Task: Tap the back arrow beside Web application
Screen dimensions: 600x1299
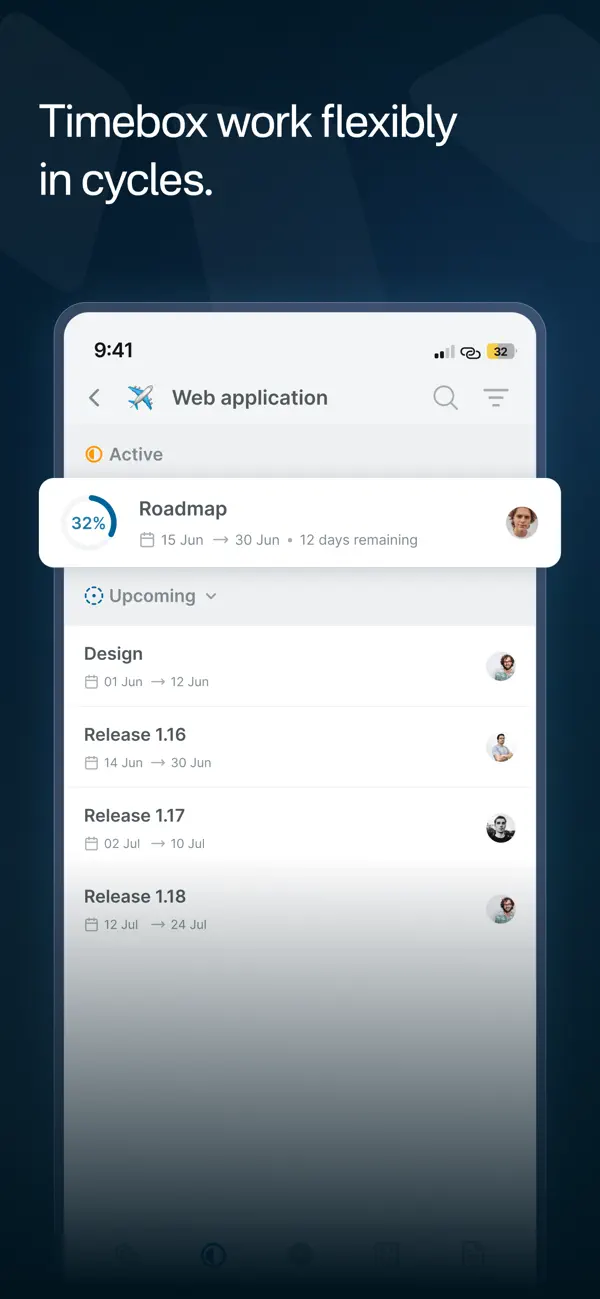Action: [x=94, y=398]
